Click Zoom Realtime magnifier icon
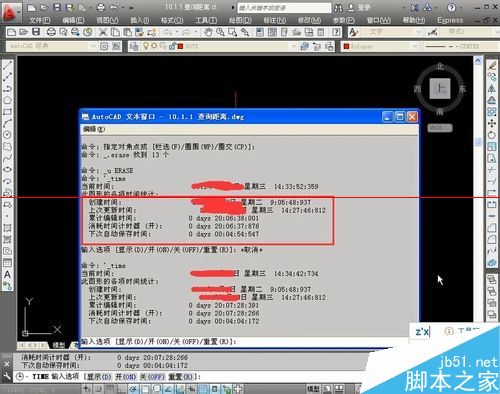The height and width of the screenshot is (394, 500). pos(220,32)
